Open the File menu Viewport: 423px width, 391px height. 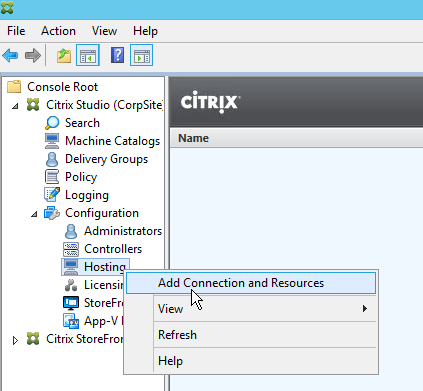click(16, 31)
